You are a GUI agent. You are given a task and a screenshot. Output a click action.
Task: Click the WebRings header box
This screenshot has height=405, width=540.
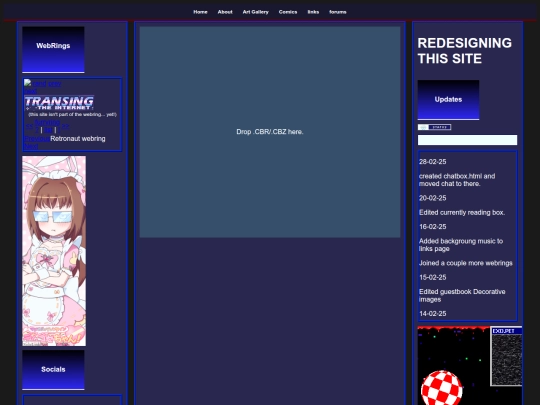(x=53, y=50)
